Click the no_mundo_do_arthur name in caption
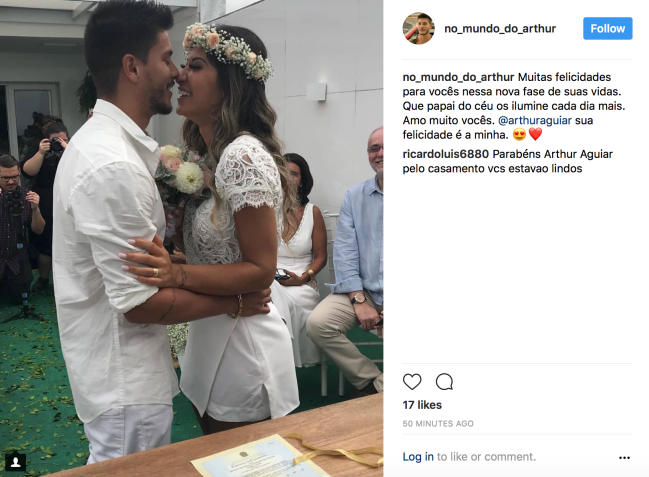This screenshot has width=649, height=477. [x=459, y=77]
